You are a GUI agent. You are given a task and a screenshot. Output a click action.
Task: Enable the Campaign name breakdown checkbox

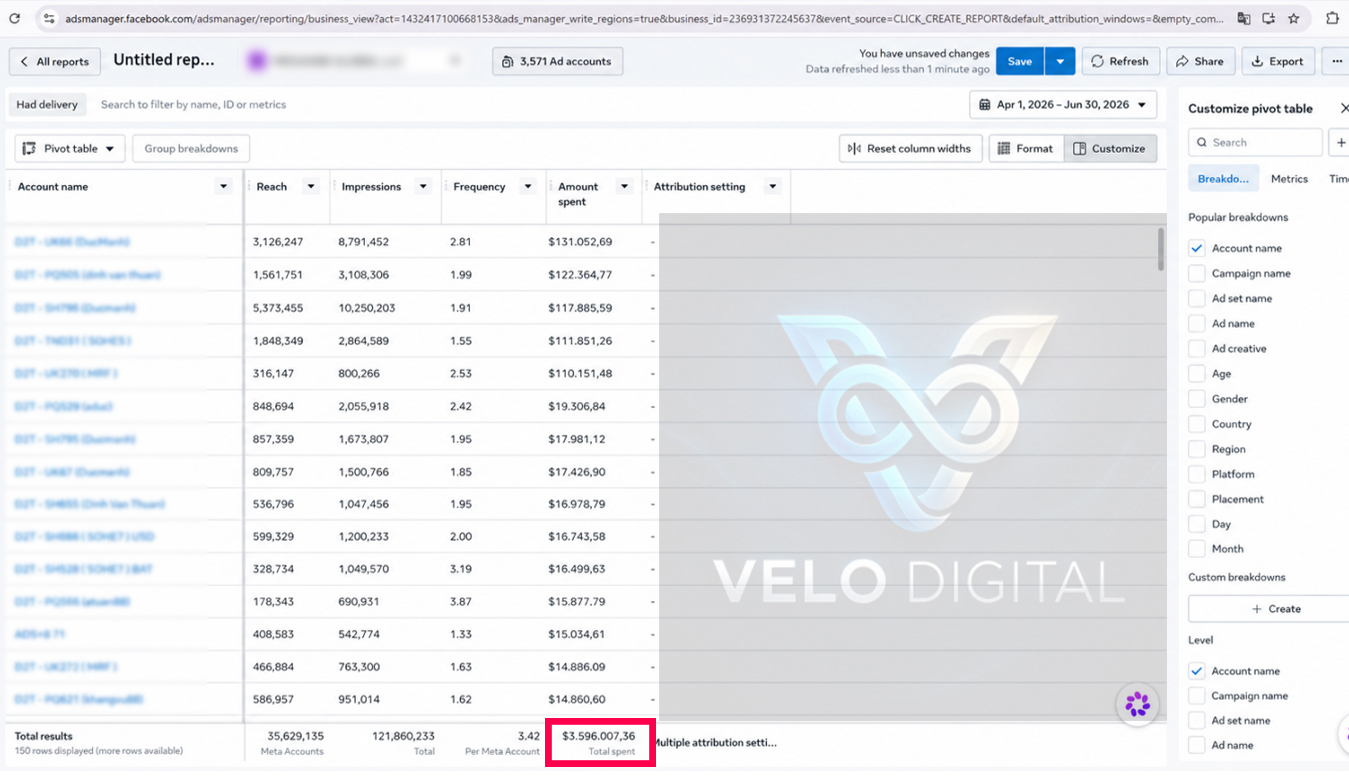(1197, 273)
